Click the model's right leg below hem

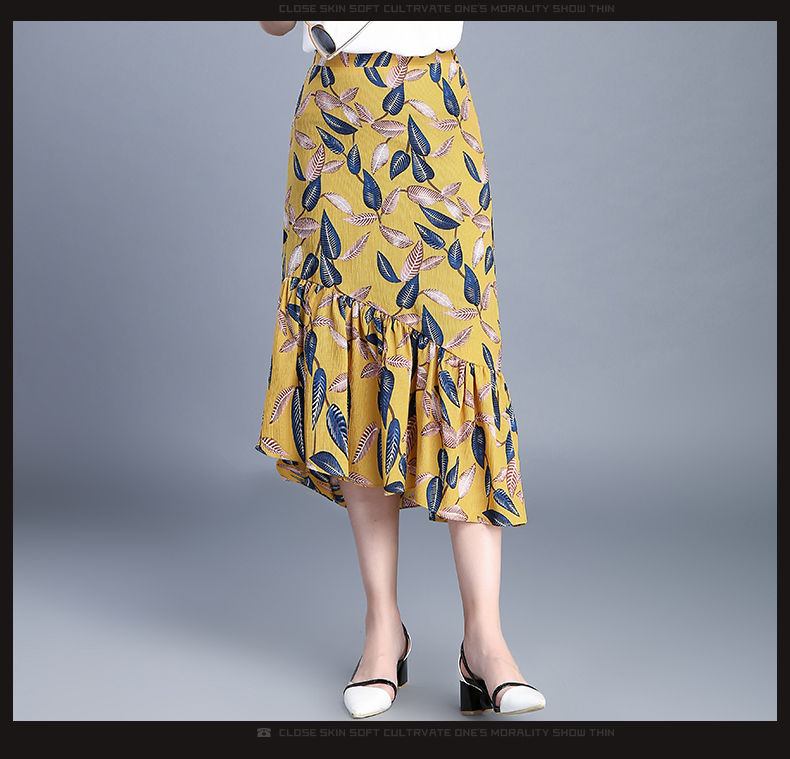coord(478,580)
